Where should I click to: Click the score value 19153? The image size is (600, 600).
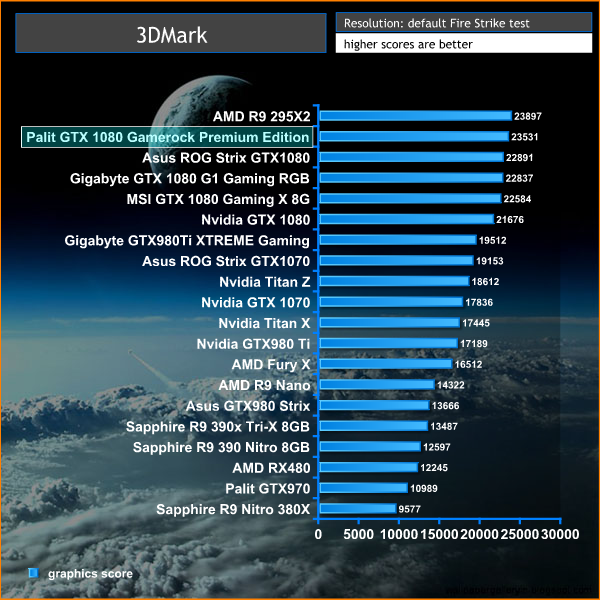coord(489,261)
